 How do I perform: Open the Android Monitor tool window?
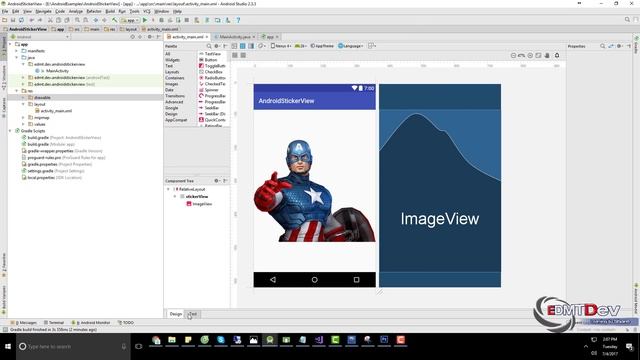click(91, 322)
